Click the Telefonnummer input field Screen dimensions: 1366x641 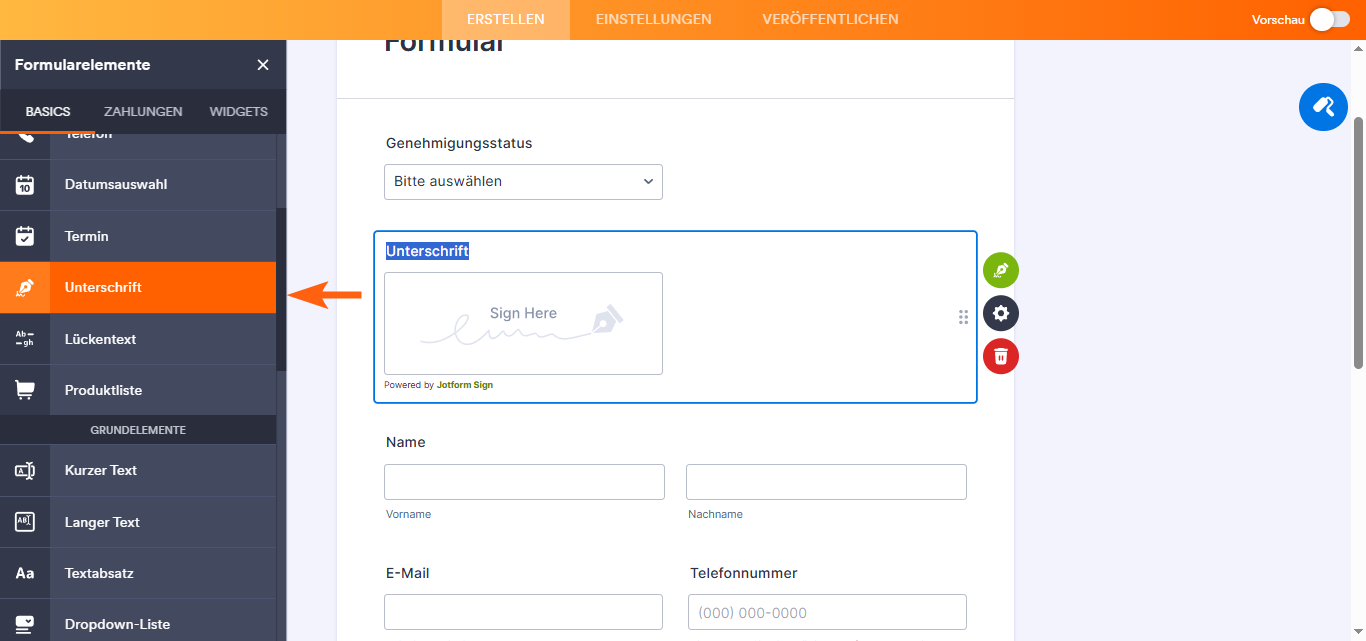(x=827, y=612)
